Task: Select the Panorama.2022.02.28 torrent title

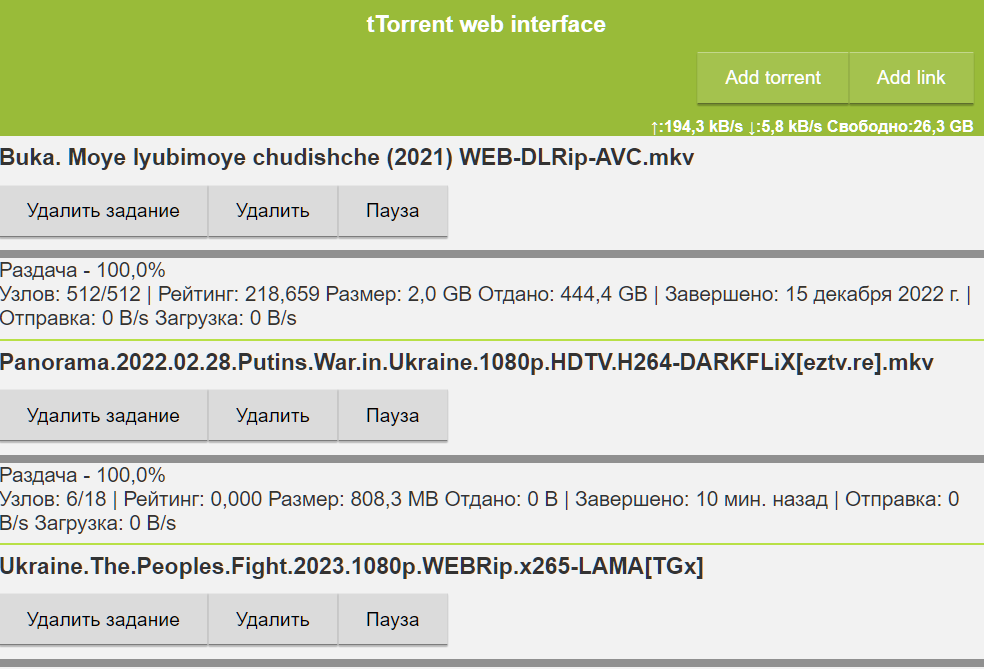Action: (x=467, y=362)
